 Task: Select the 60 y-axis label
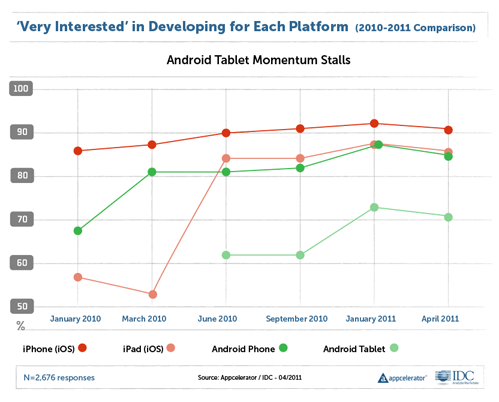tap(22, 263)
